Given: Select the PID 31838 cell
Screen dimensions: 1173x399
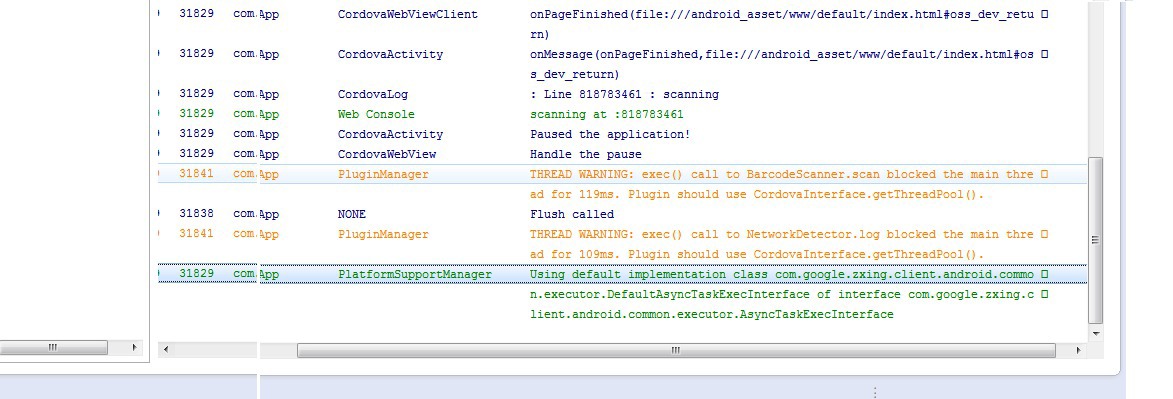Looking at the screenshot, I should click(x=196, y=213).
